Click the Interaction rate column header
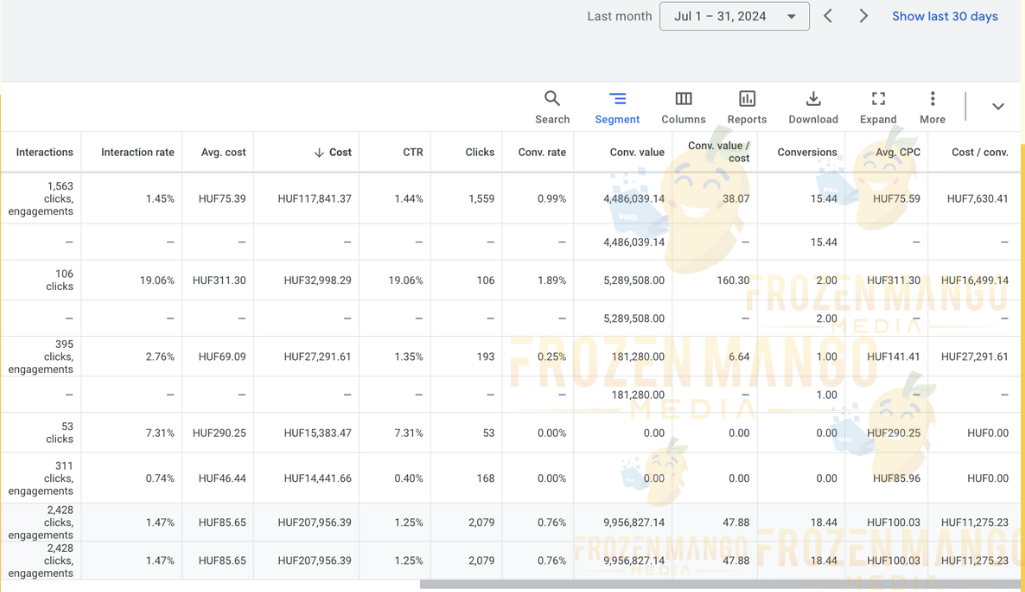This screenshot has width=1025, height=592. (137, 152)
